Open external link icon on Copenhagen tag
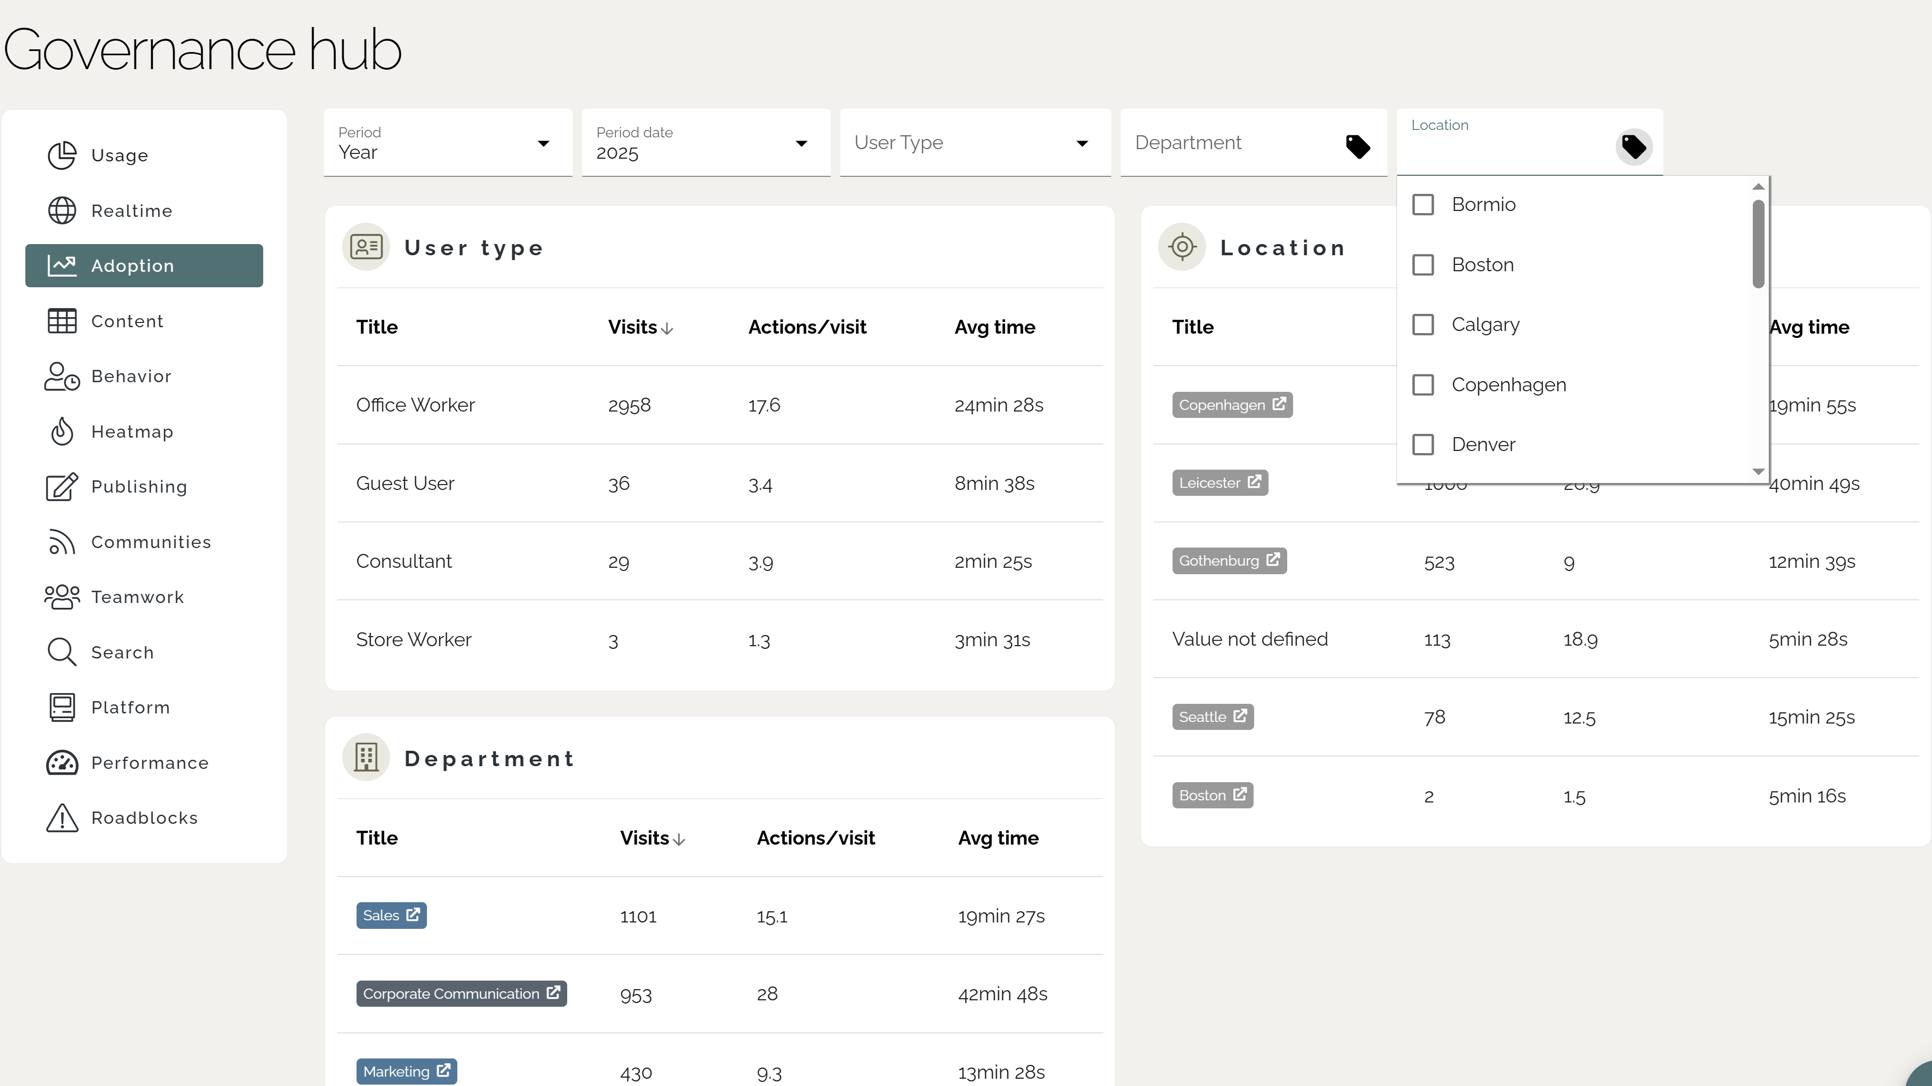 [1279, 404]
